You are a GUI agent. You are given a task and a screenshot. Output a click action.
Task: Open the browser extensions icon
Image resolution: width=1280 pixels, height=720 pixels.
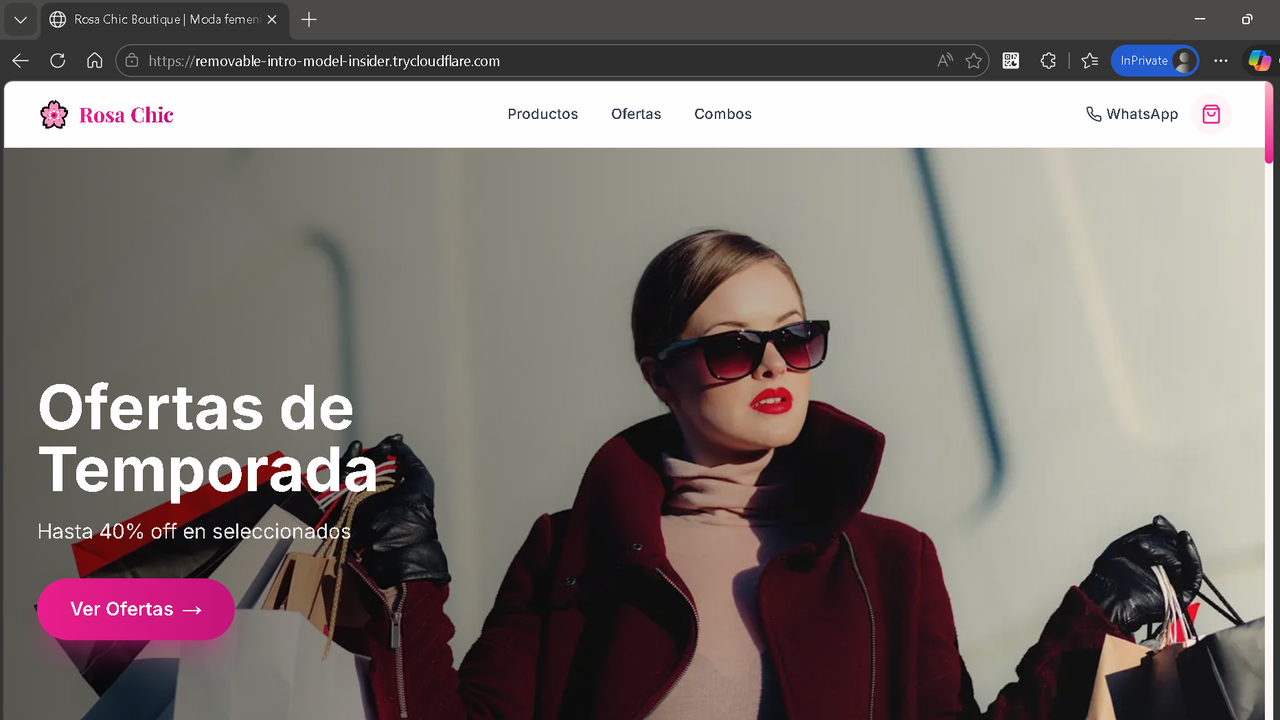click(x=1048, y=60)
